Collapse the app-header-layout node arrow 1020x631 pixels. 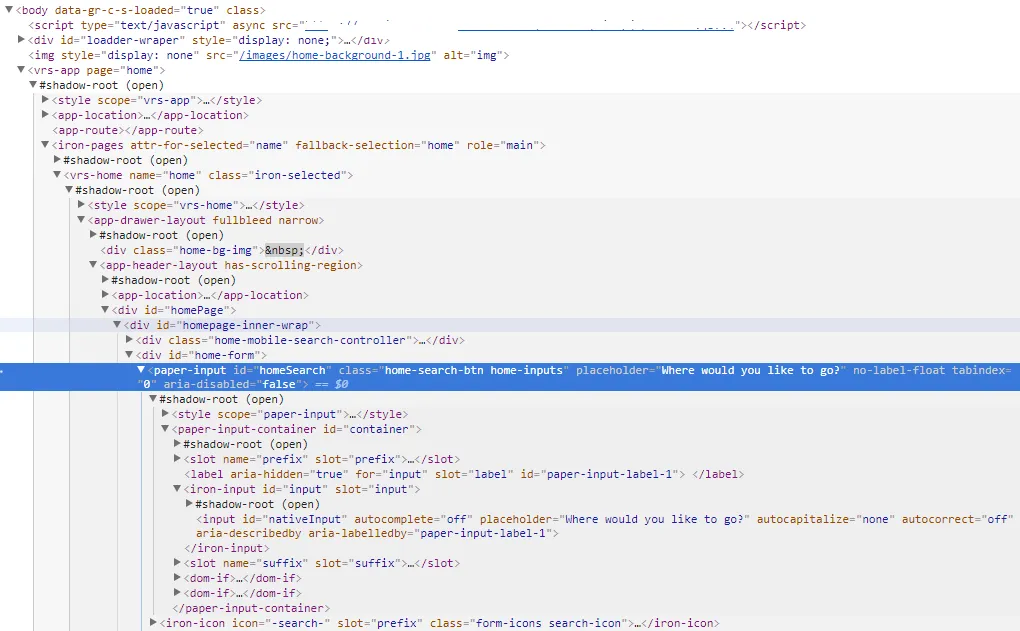tap(93, 265)
